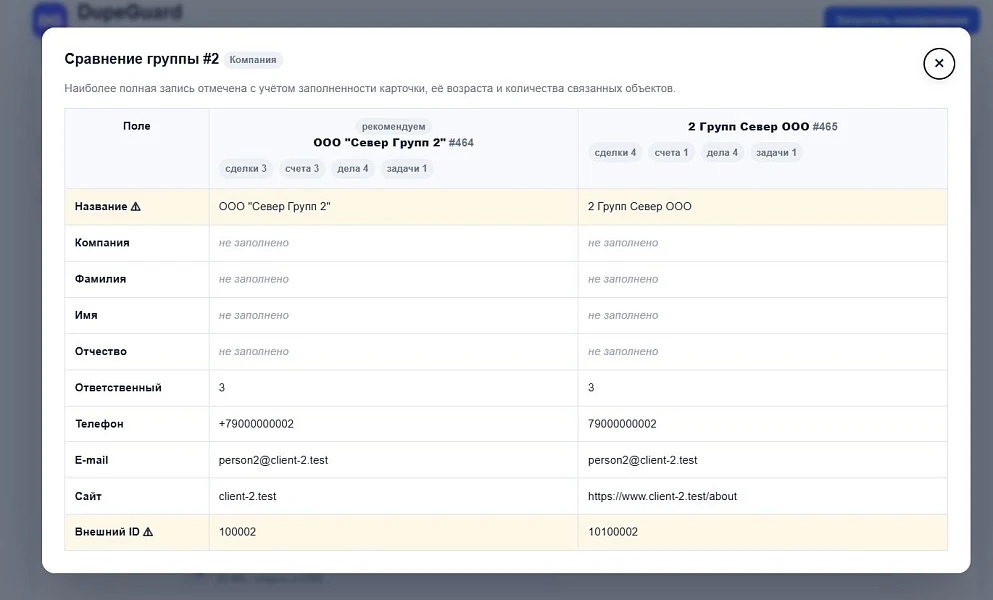Click the Сайт row label
Viewport: 993px width, 600px height.
pyautogui.click(x=88, y=496)
